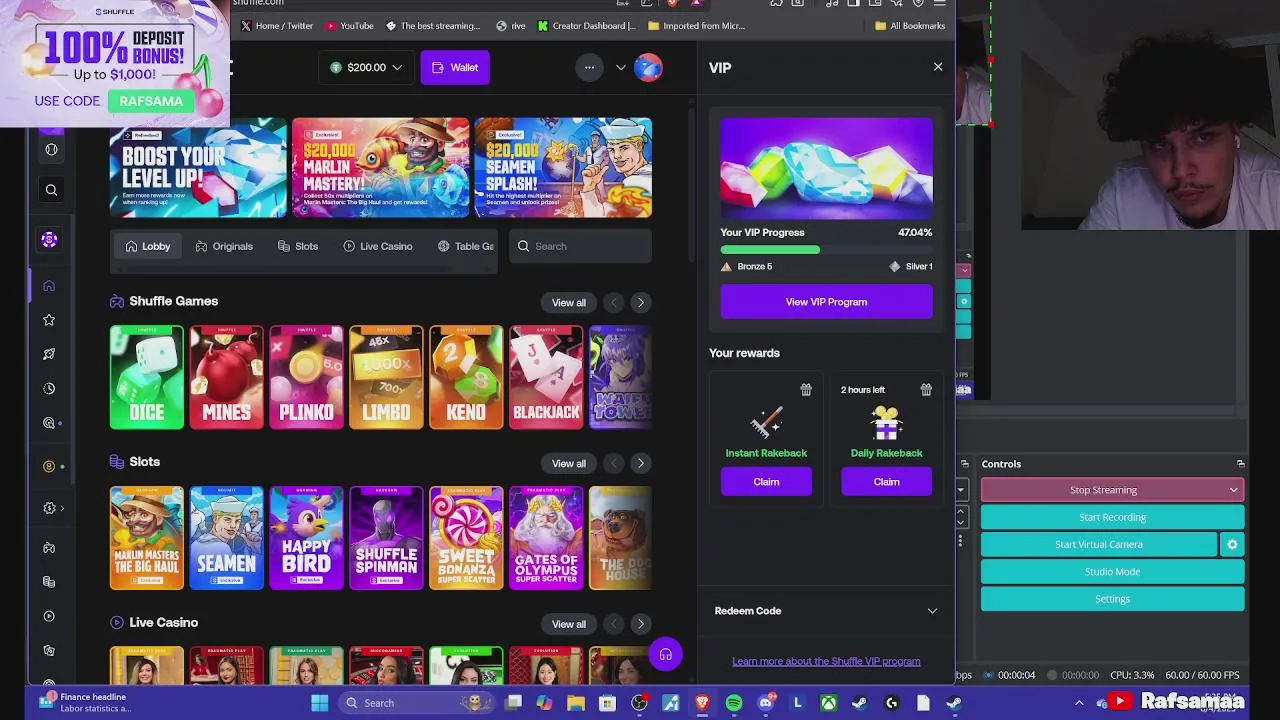Open the Mines game thumbnail

tap(227, 377)
